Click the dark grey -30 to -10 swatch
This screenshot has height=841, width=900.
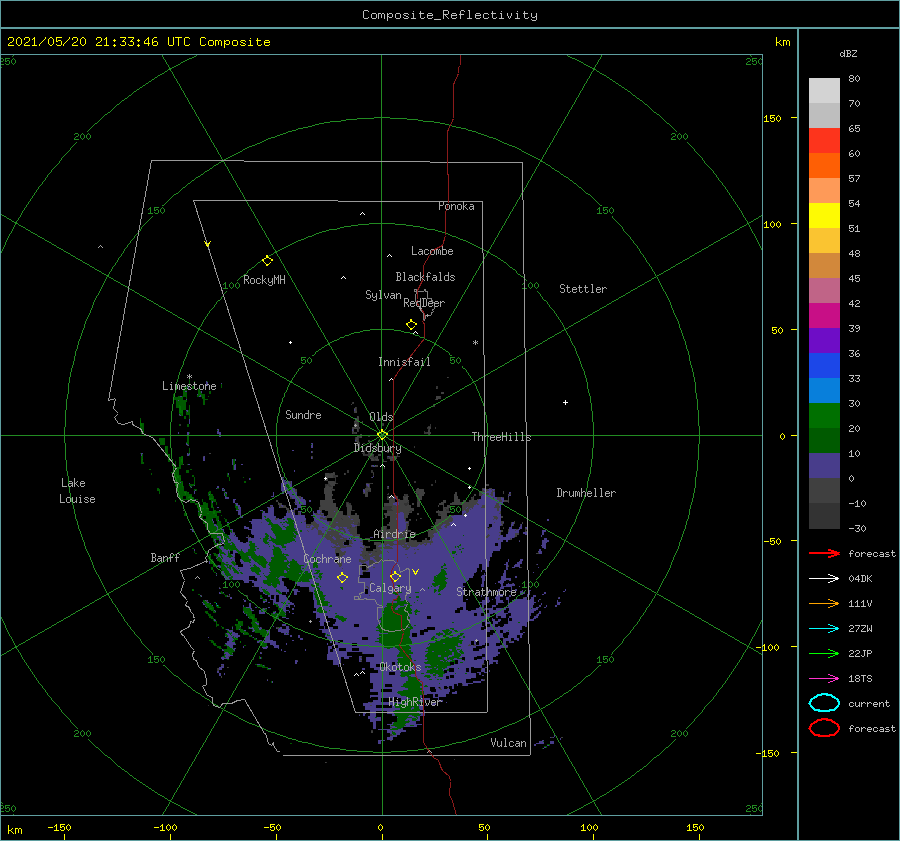(824, 516)
